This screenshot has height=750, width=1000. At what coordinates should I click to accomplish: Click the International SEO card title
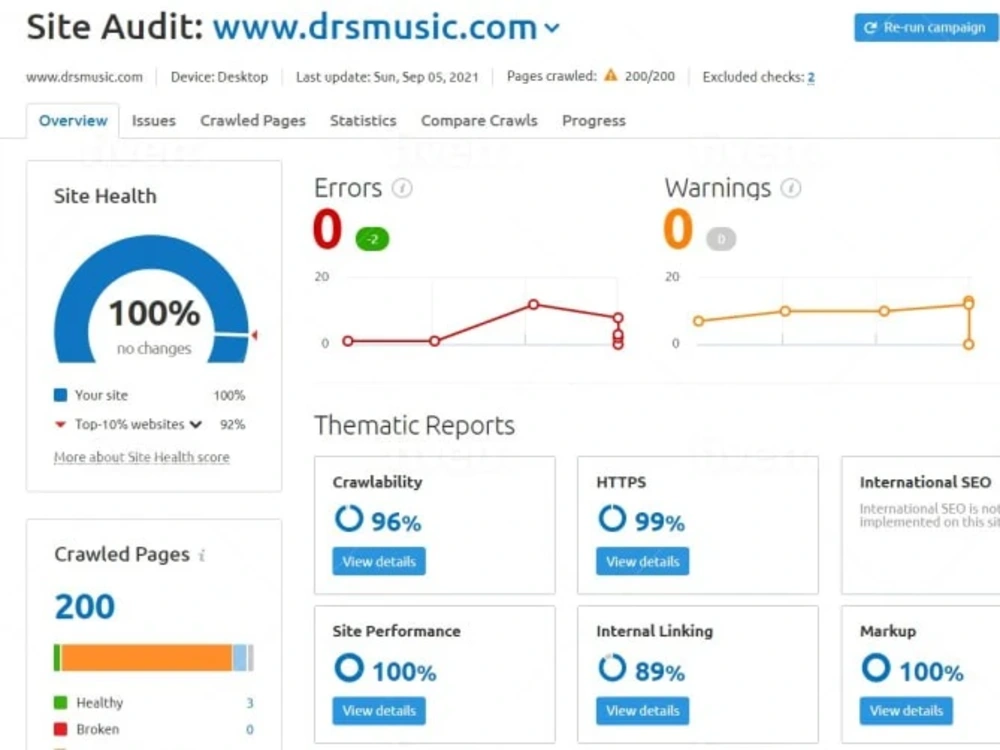click(925, 482)
